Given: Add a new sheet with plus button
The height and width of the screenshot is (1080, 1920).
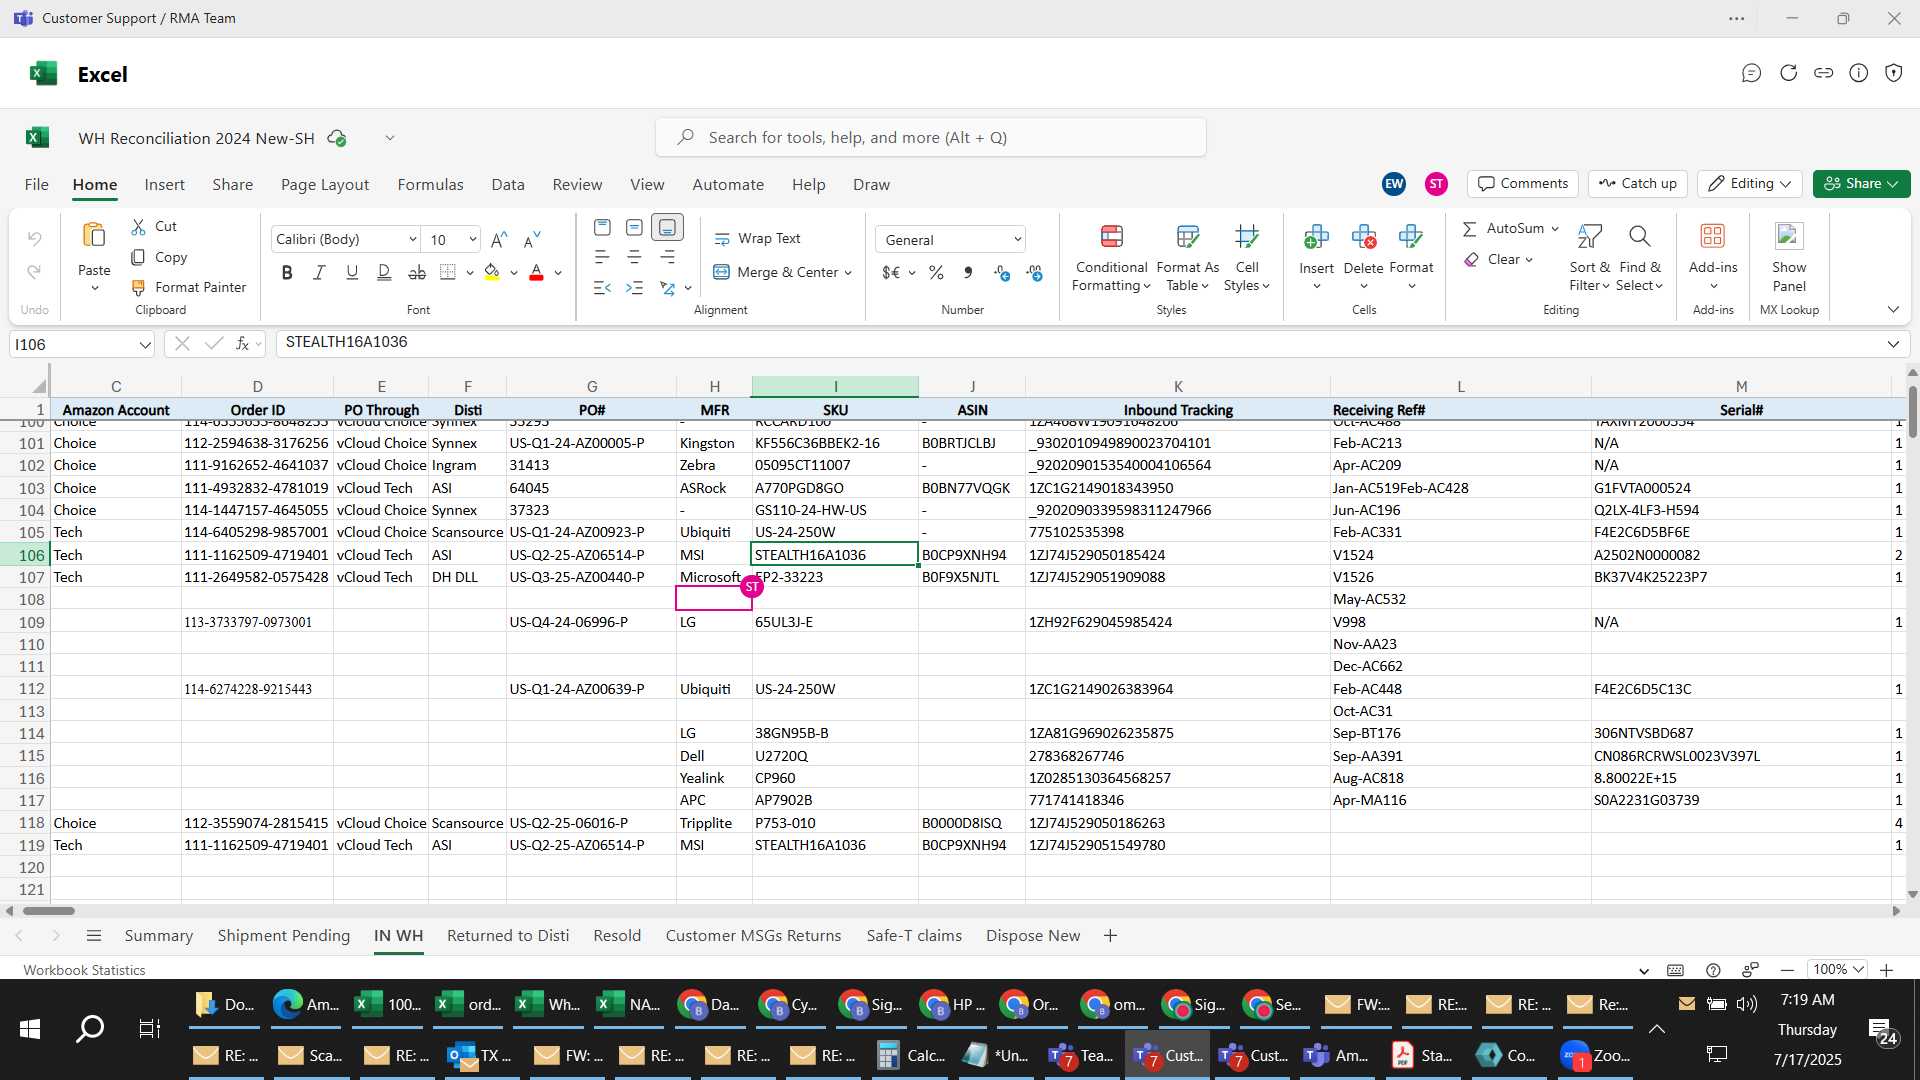Looking at the screenshot, I should coord(1110,936).
